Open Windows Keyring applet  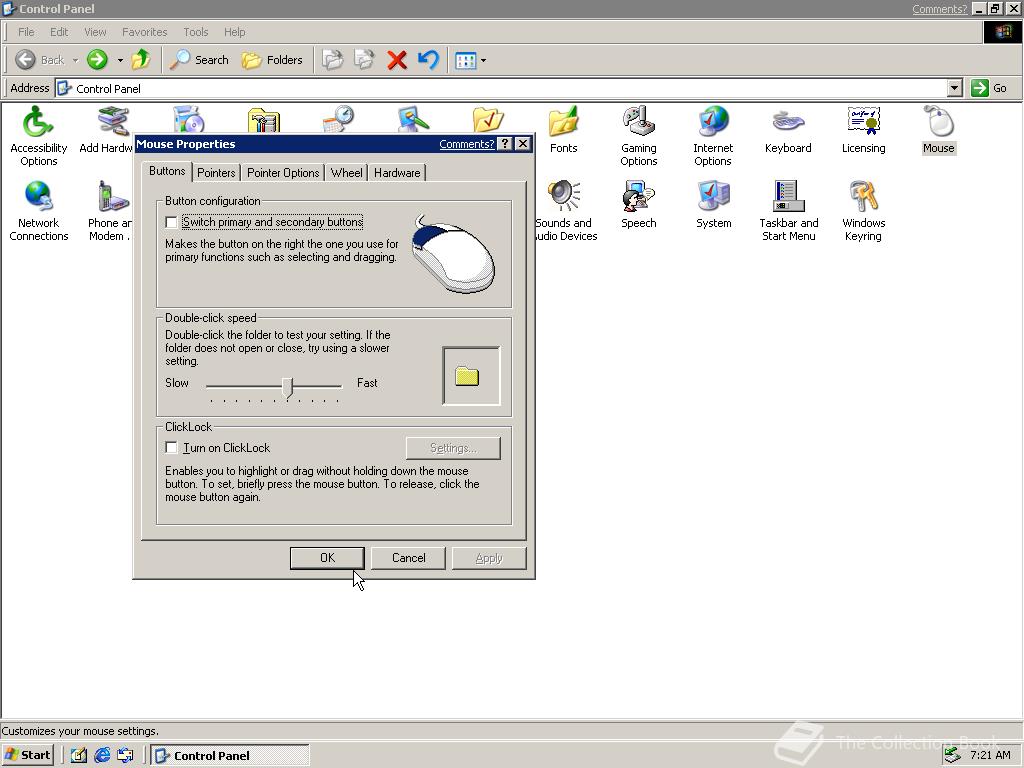tap(863, 211)
